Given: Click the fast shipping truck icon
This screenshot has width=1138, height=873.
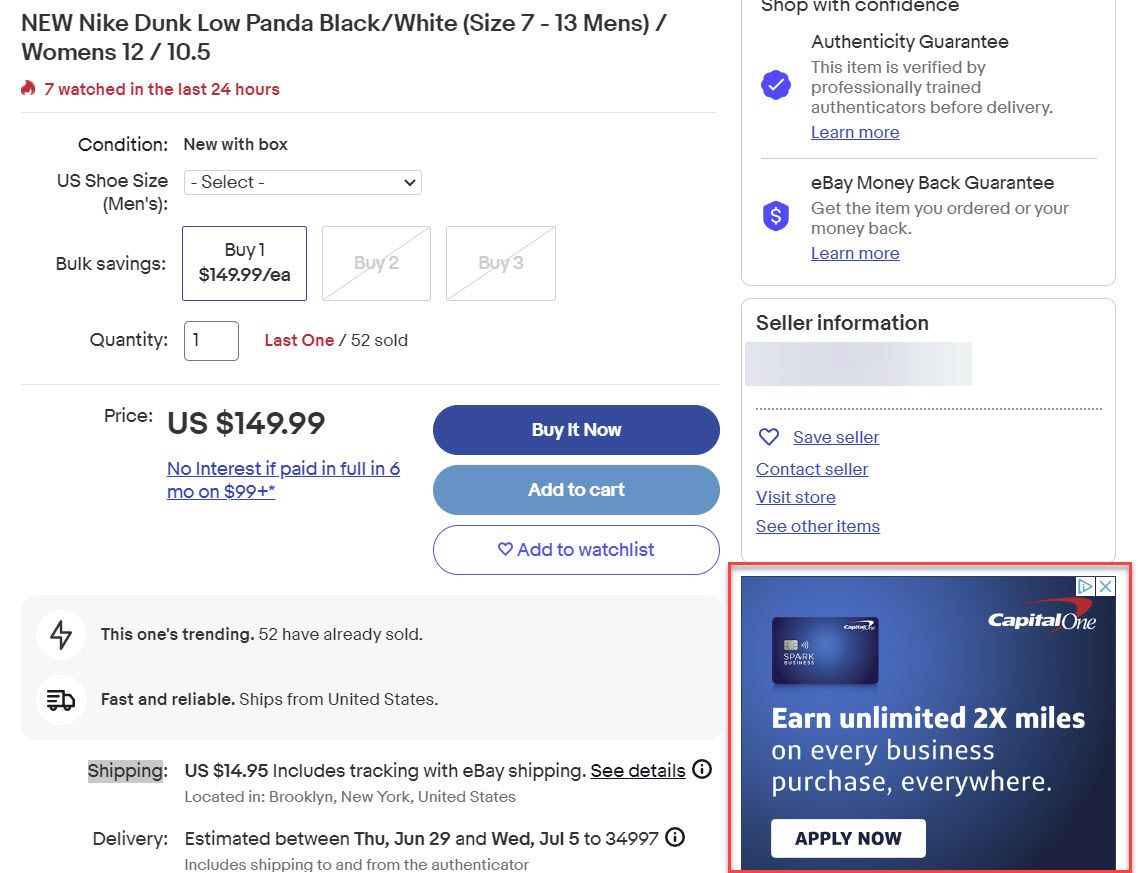Looking at the screenshot, I should coord(61,700).
